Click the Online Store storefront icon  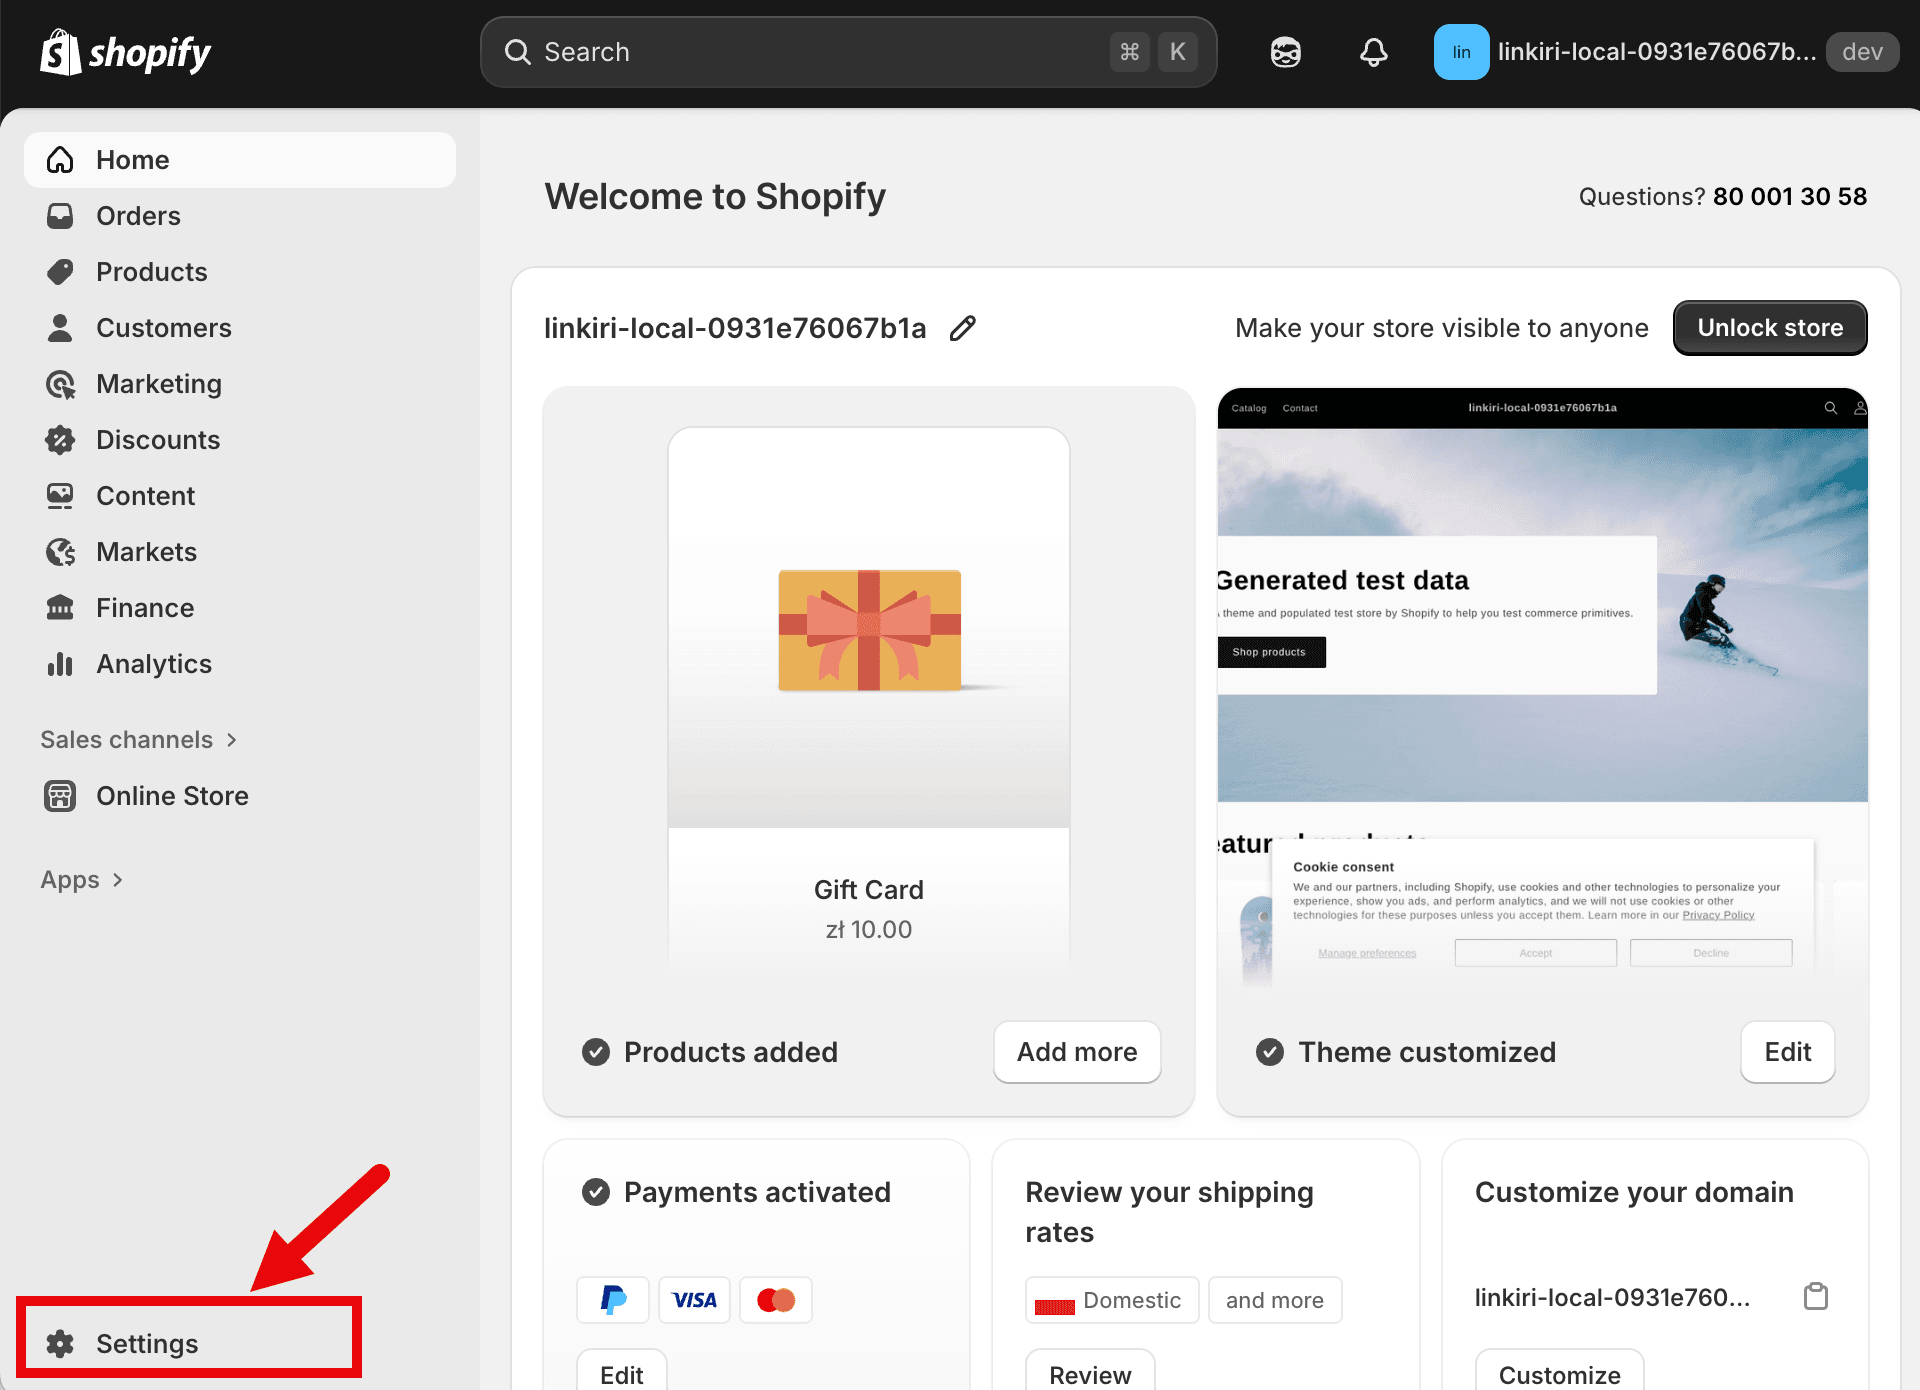(x=60, y=796)
